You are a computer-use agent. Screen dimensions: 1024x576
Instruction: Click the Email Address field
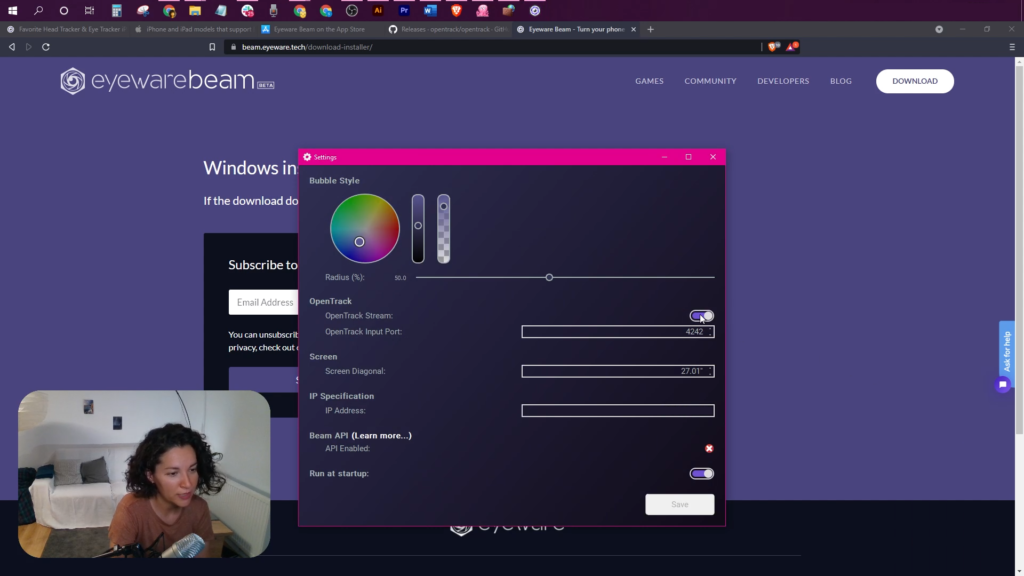264,302
